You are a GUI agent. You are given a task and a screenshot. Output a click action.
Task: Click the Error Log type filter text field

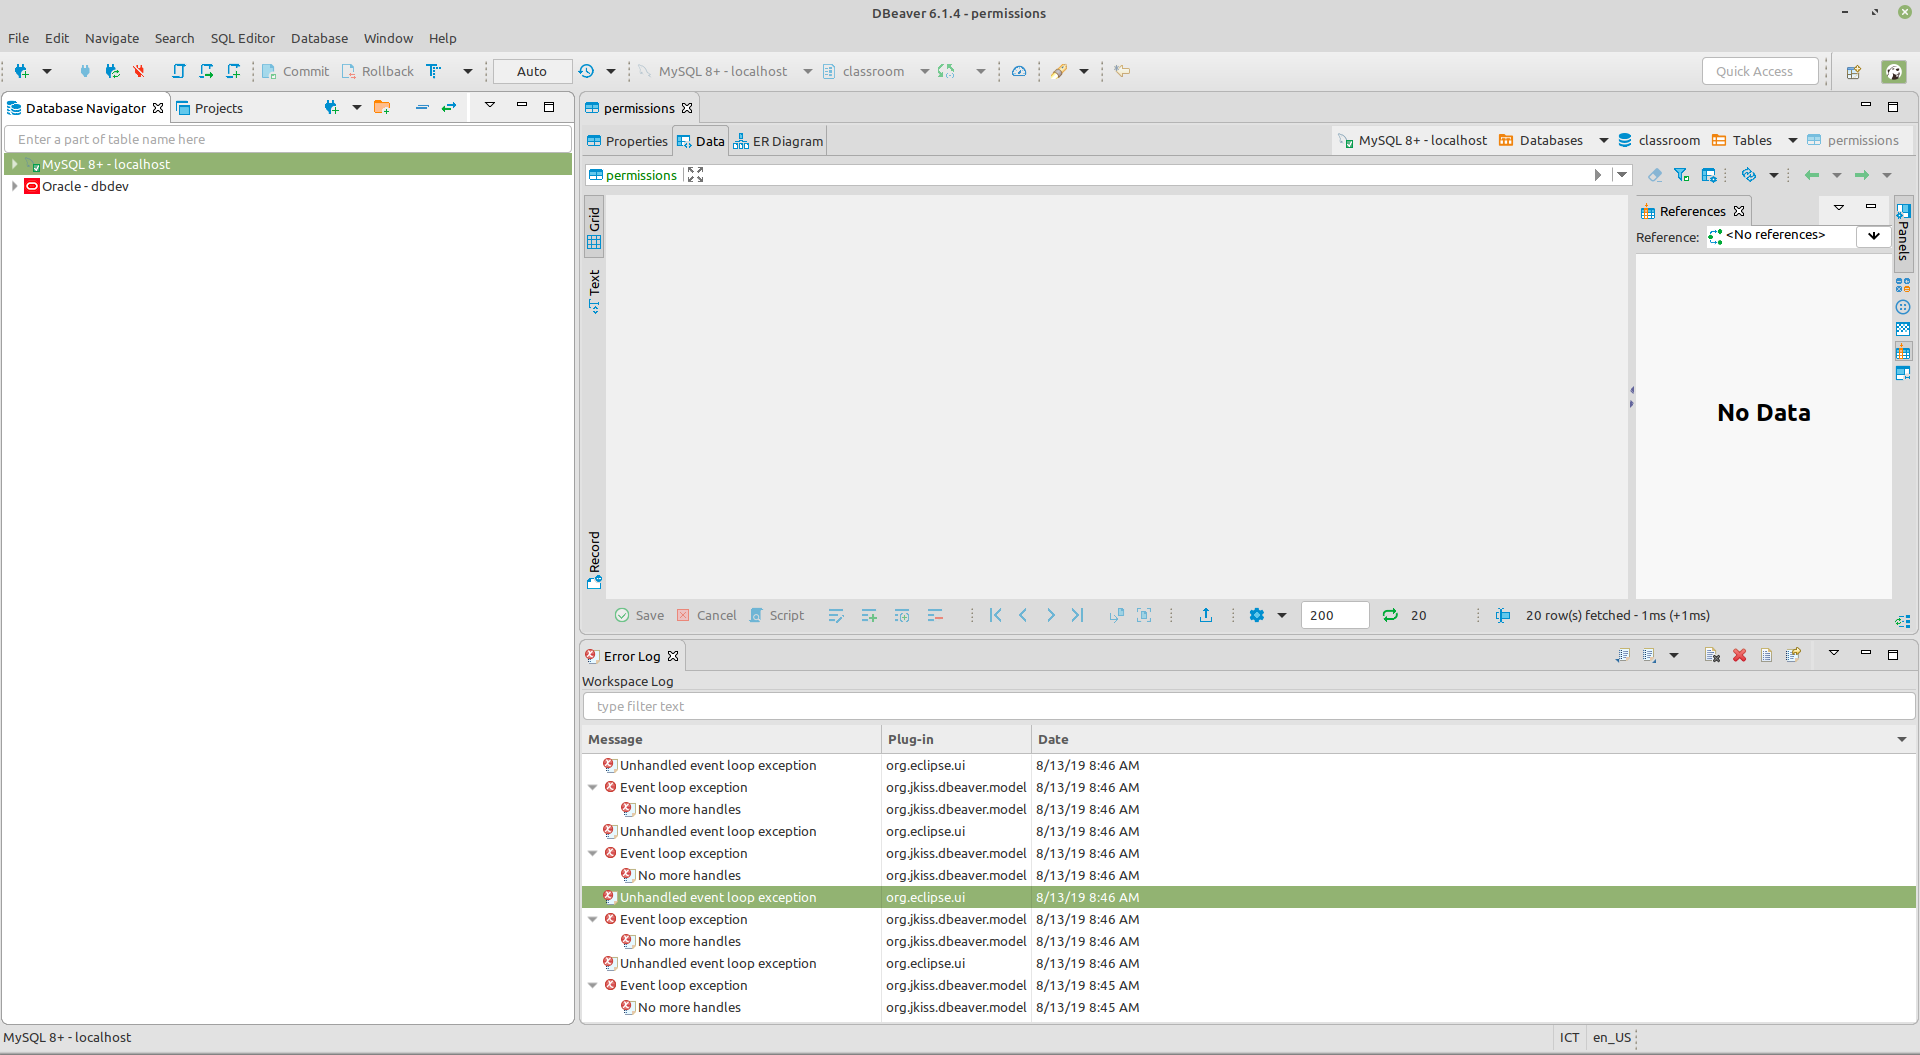point(1249,706)
